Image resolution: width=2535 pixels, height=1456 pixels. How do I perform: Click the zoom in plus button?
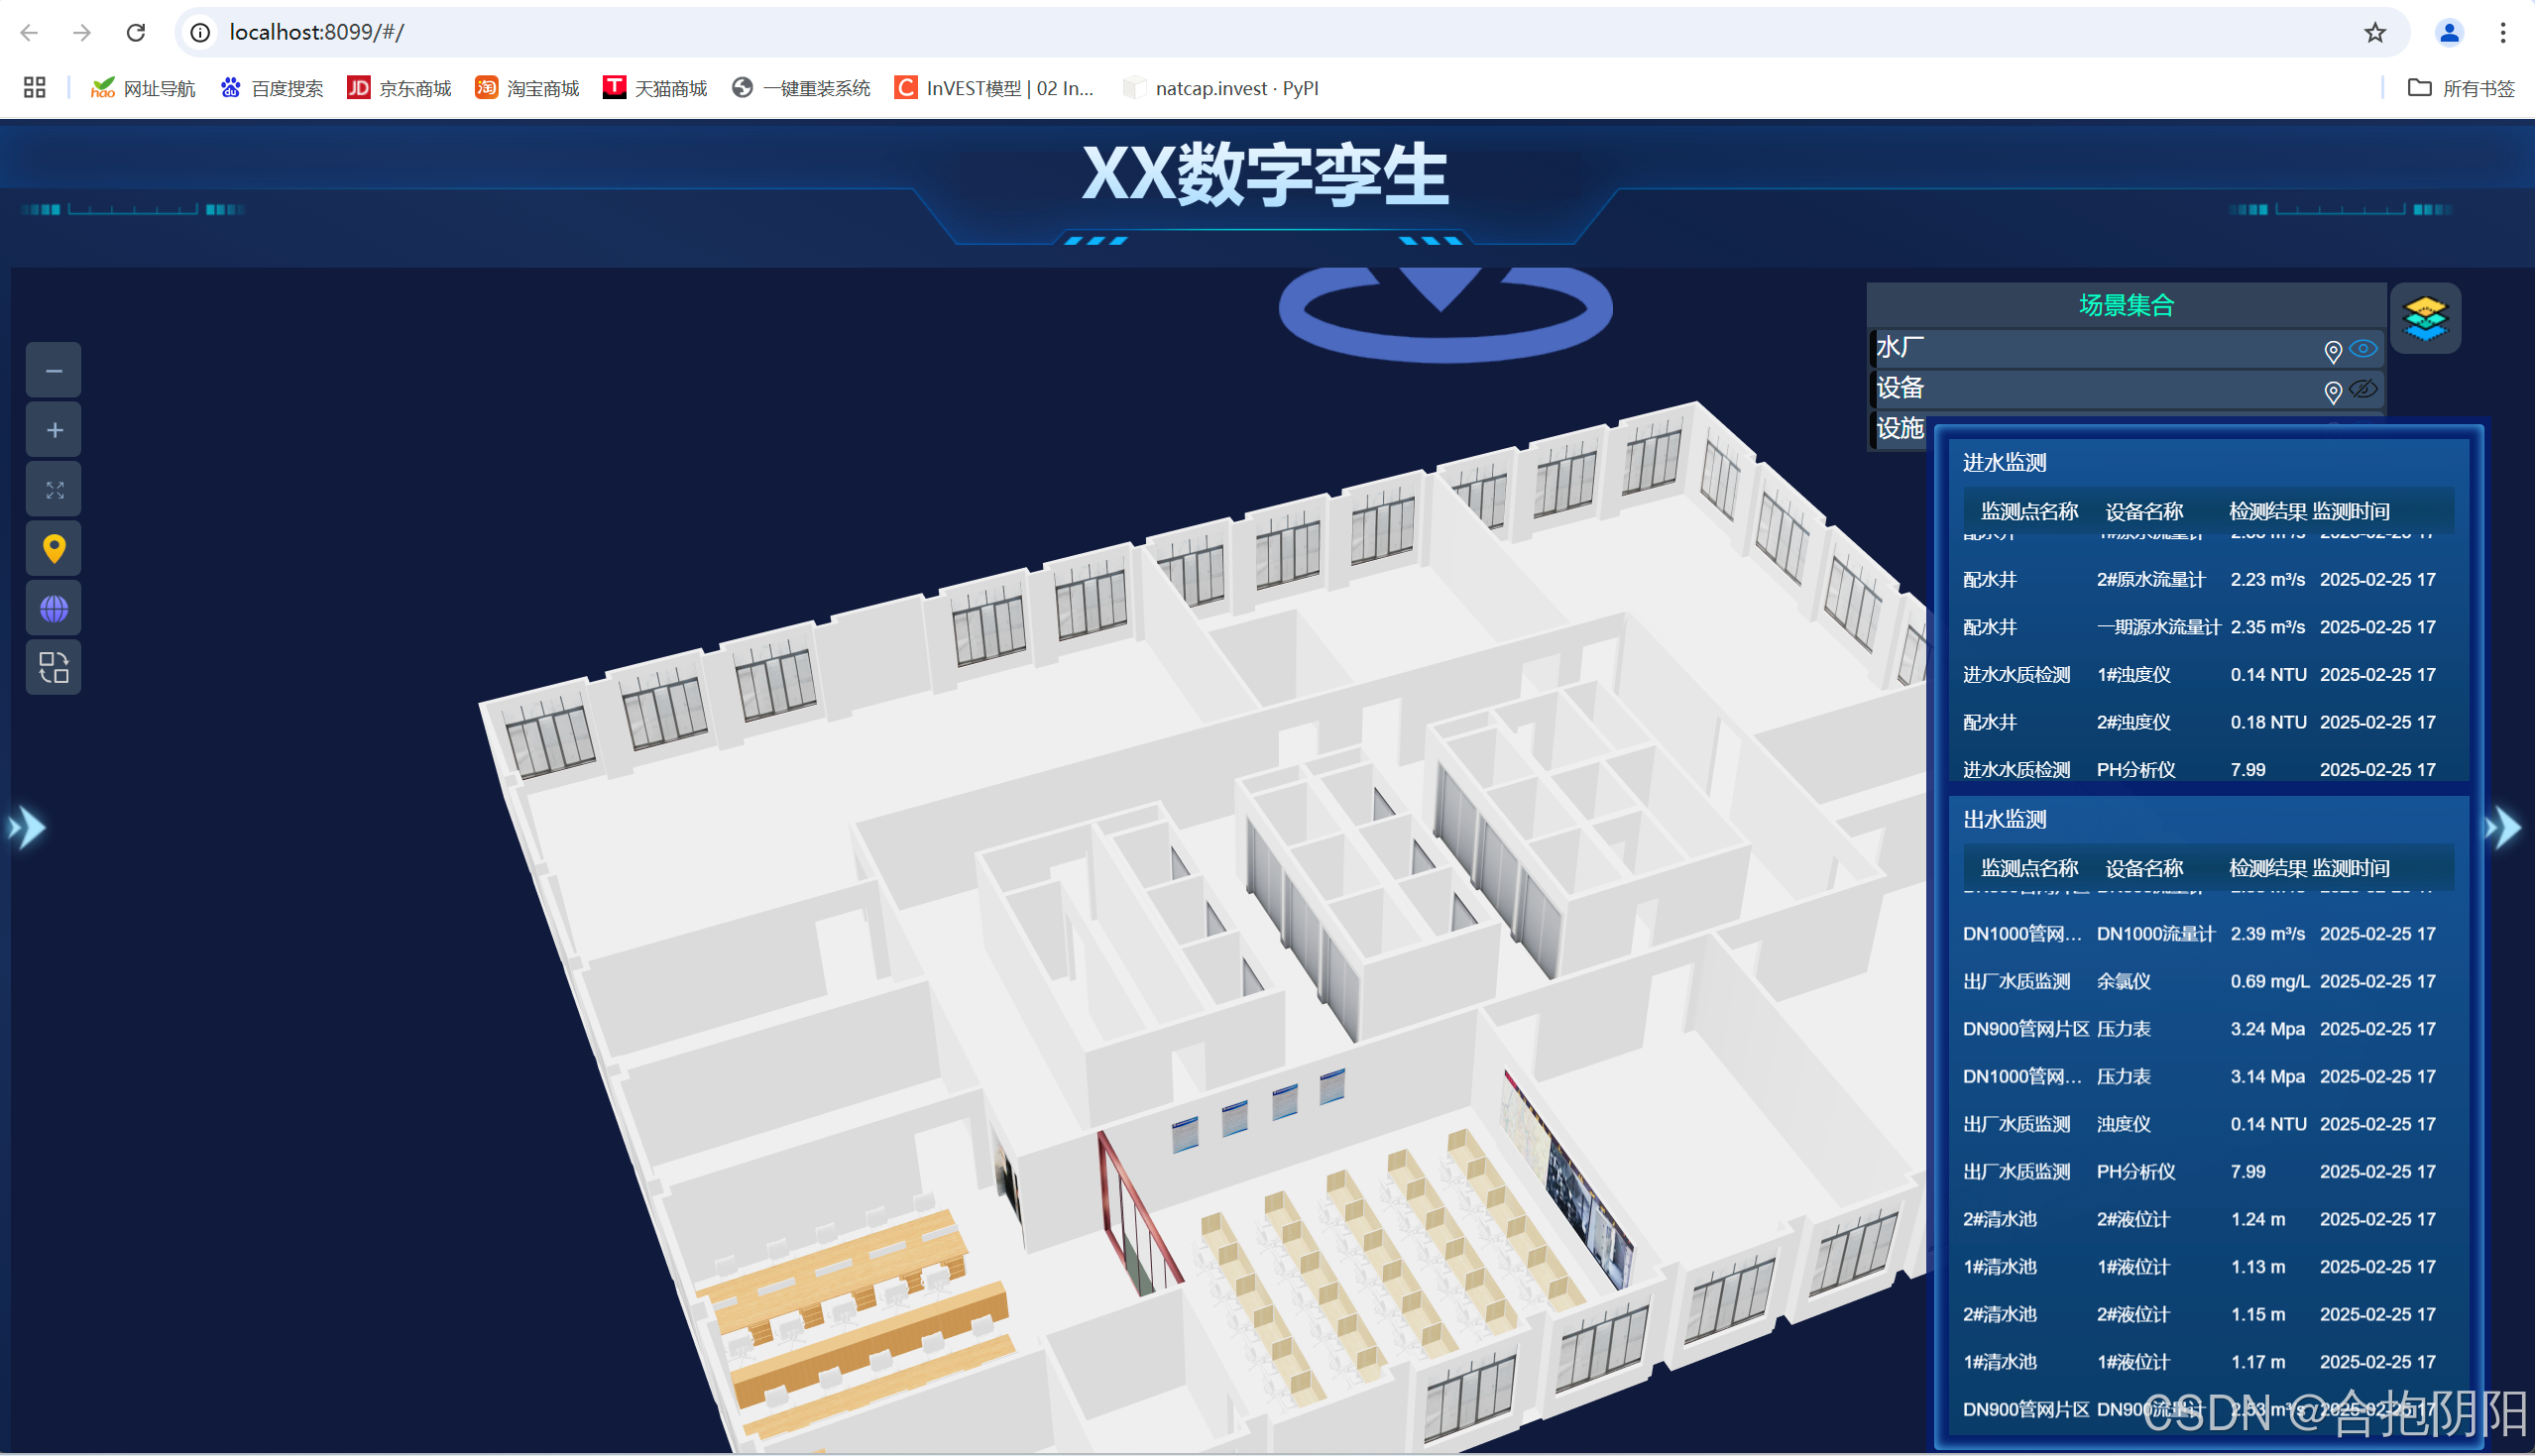[x=54, y=430]
